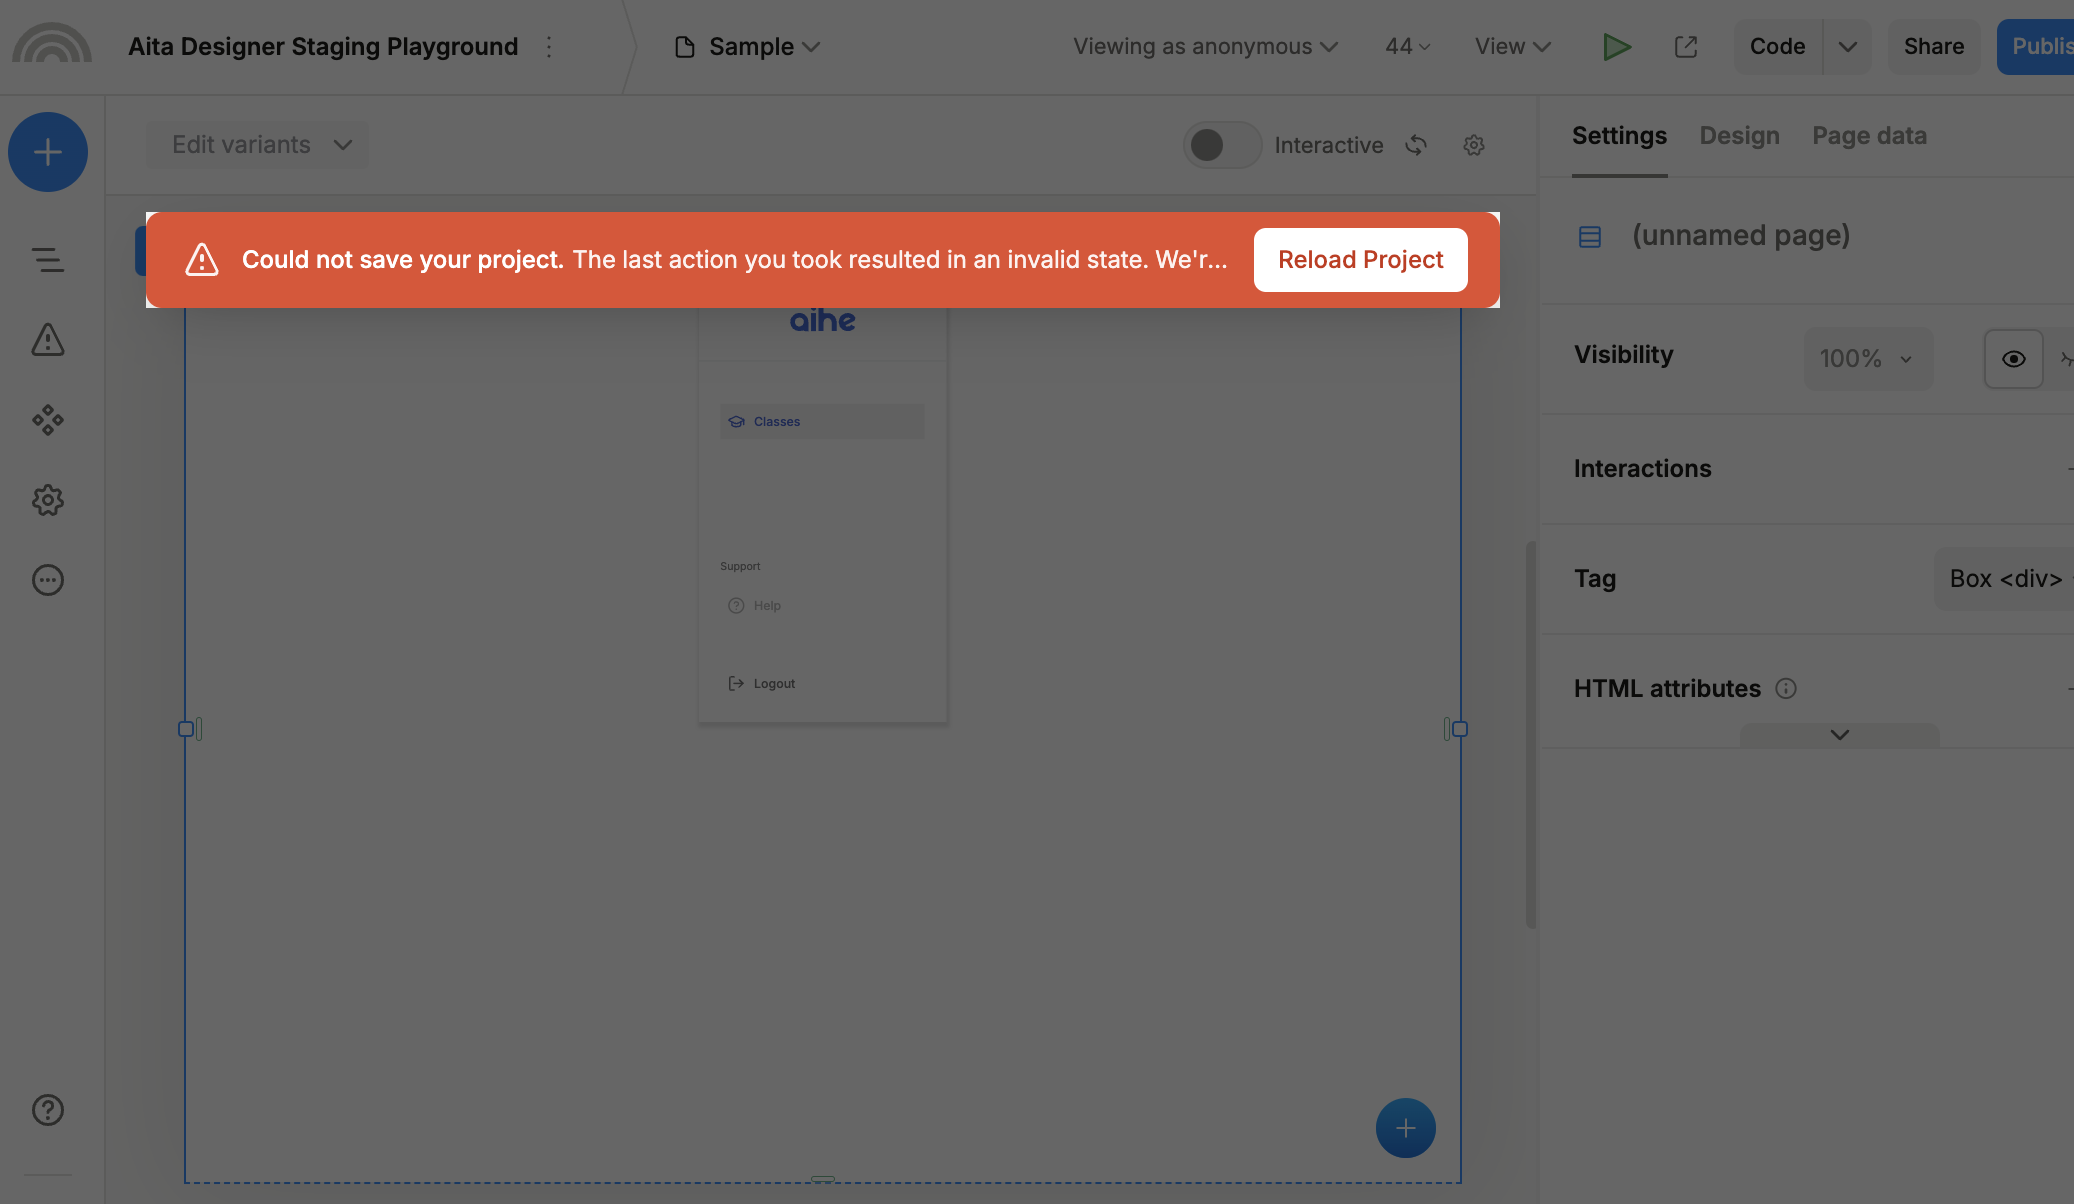This screenshot has height=1204, width=2074.
Task: Open the outline tree icon in sidebar
Action: [x=47, y=260]
